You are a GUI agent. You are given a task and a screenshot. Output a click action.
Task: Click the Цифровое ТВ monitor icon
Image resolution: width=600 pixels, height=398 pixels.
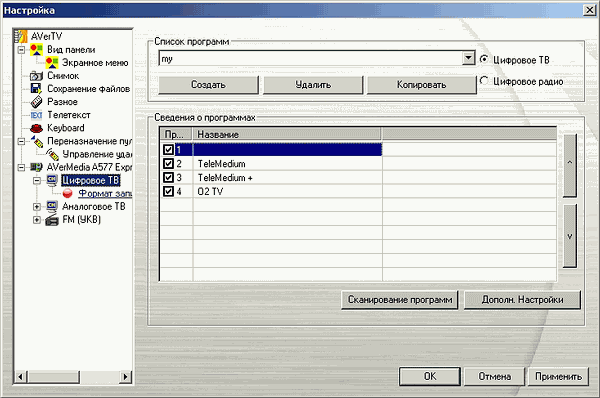coord(52,180)
